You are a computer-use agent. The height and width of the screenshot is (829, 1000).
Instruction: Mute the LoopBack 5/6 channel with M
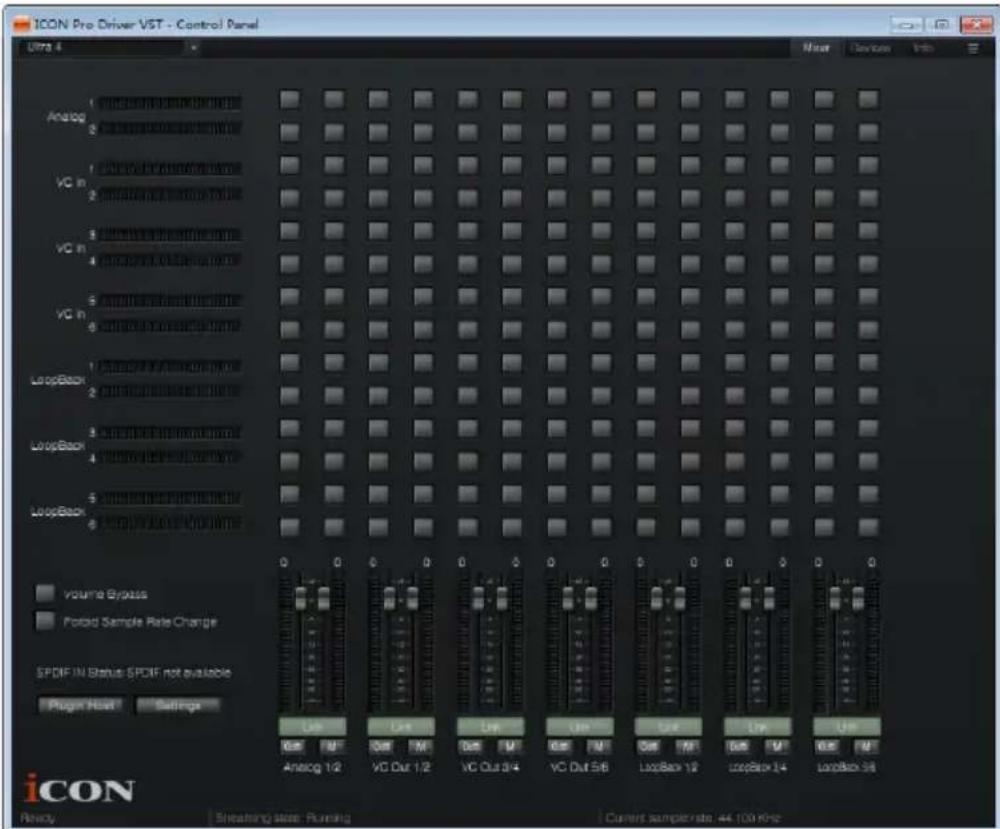pos(865,746)
